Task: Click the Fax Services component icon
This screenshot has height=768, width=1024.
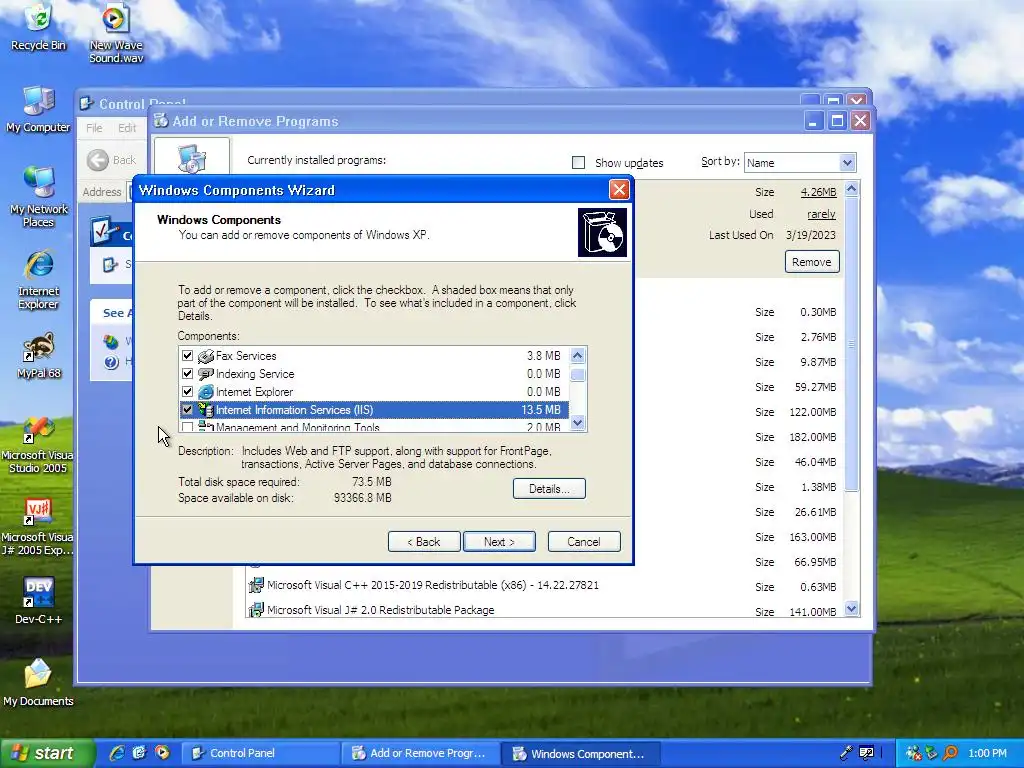Action: pos(206,356)
